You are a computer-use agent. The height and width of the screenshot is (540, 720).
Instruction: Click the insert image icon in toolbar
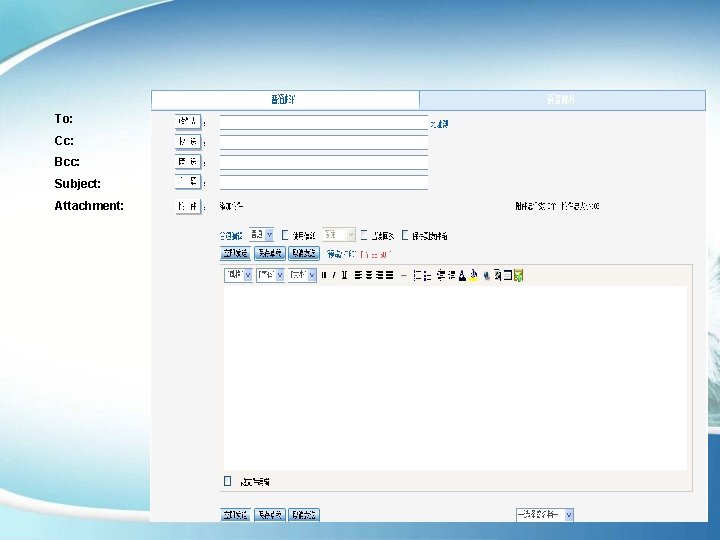pyautogui.click(x=497, y=276)
